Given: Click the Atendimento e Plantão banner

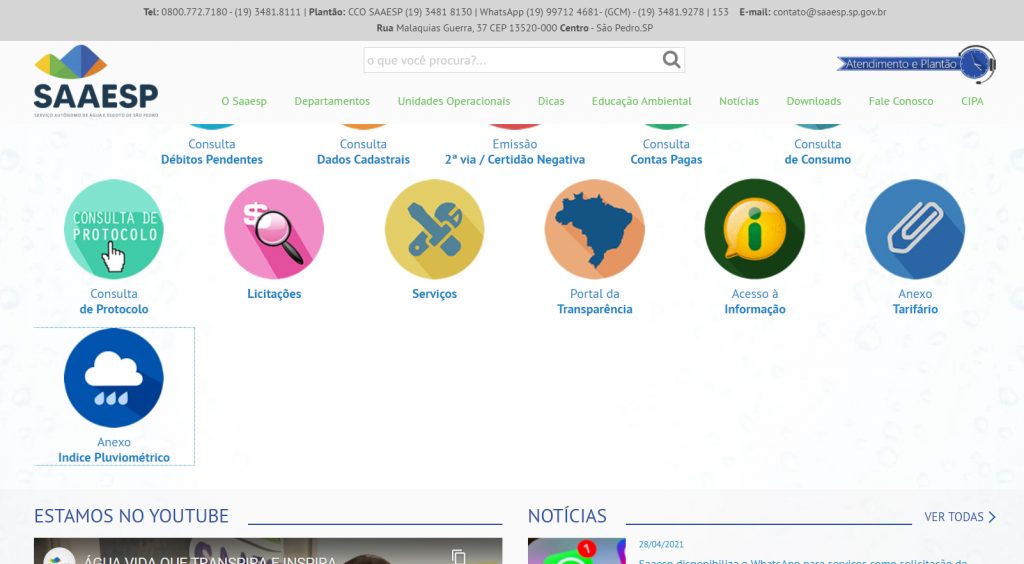Looking at the screenshot, I should [x=915, y=64].
